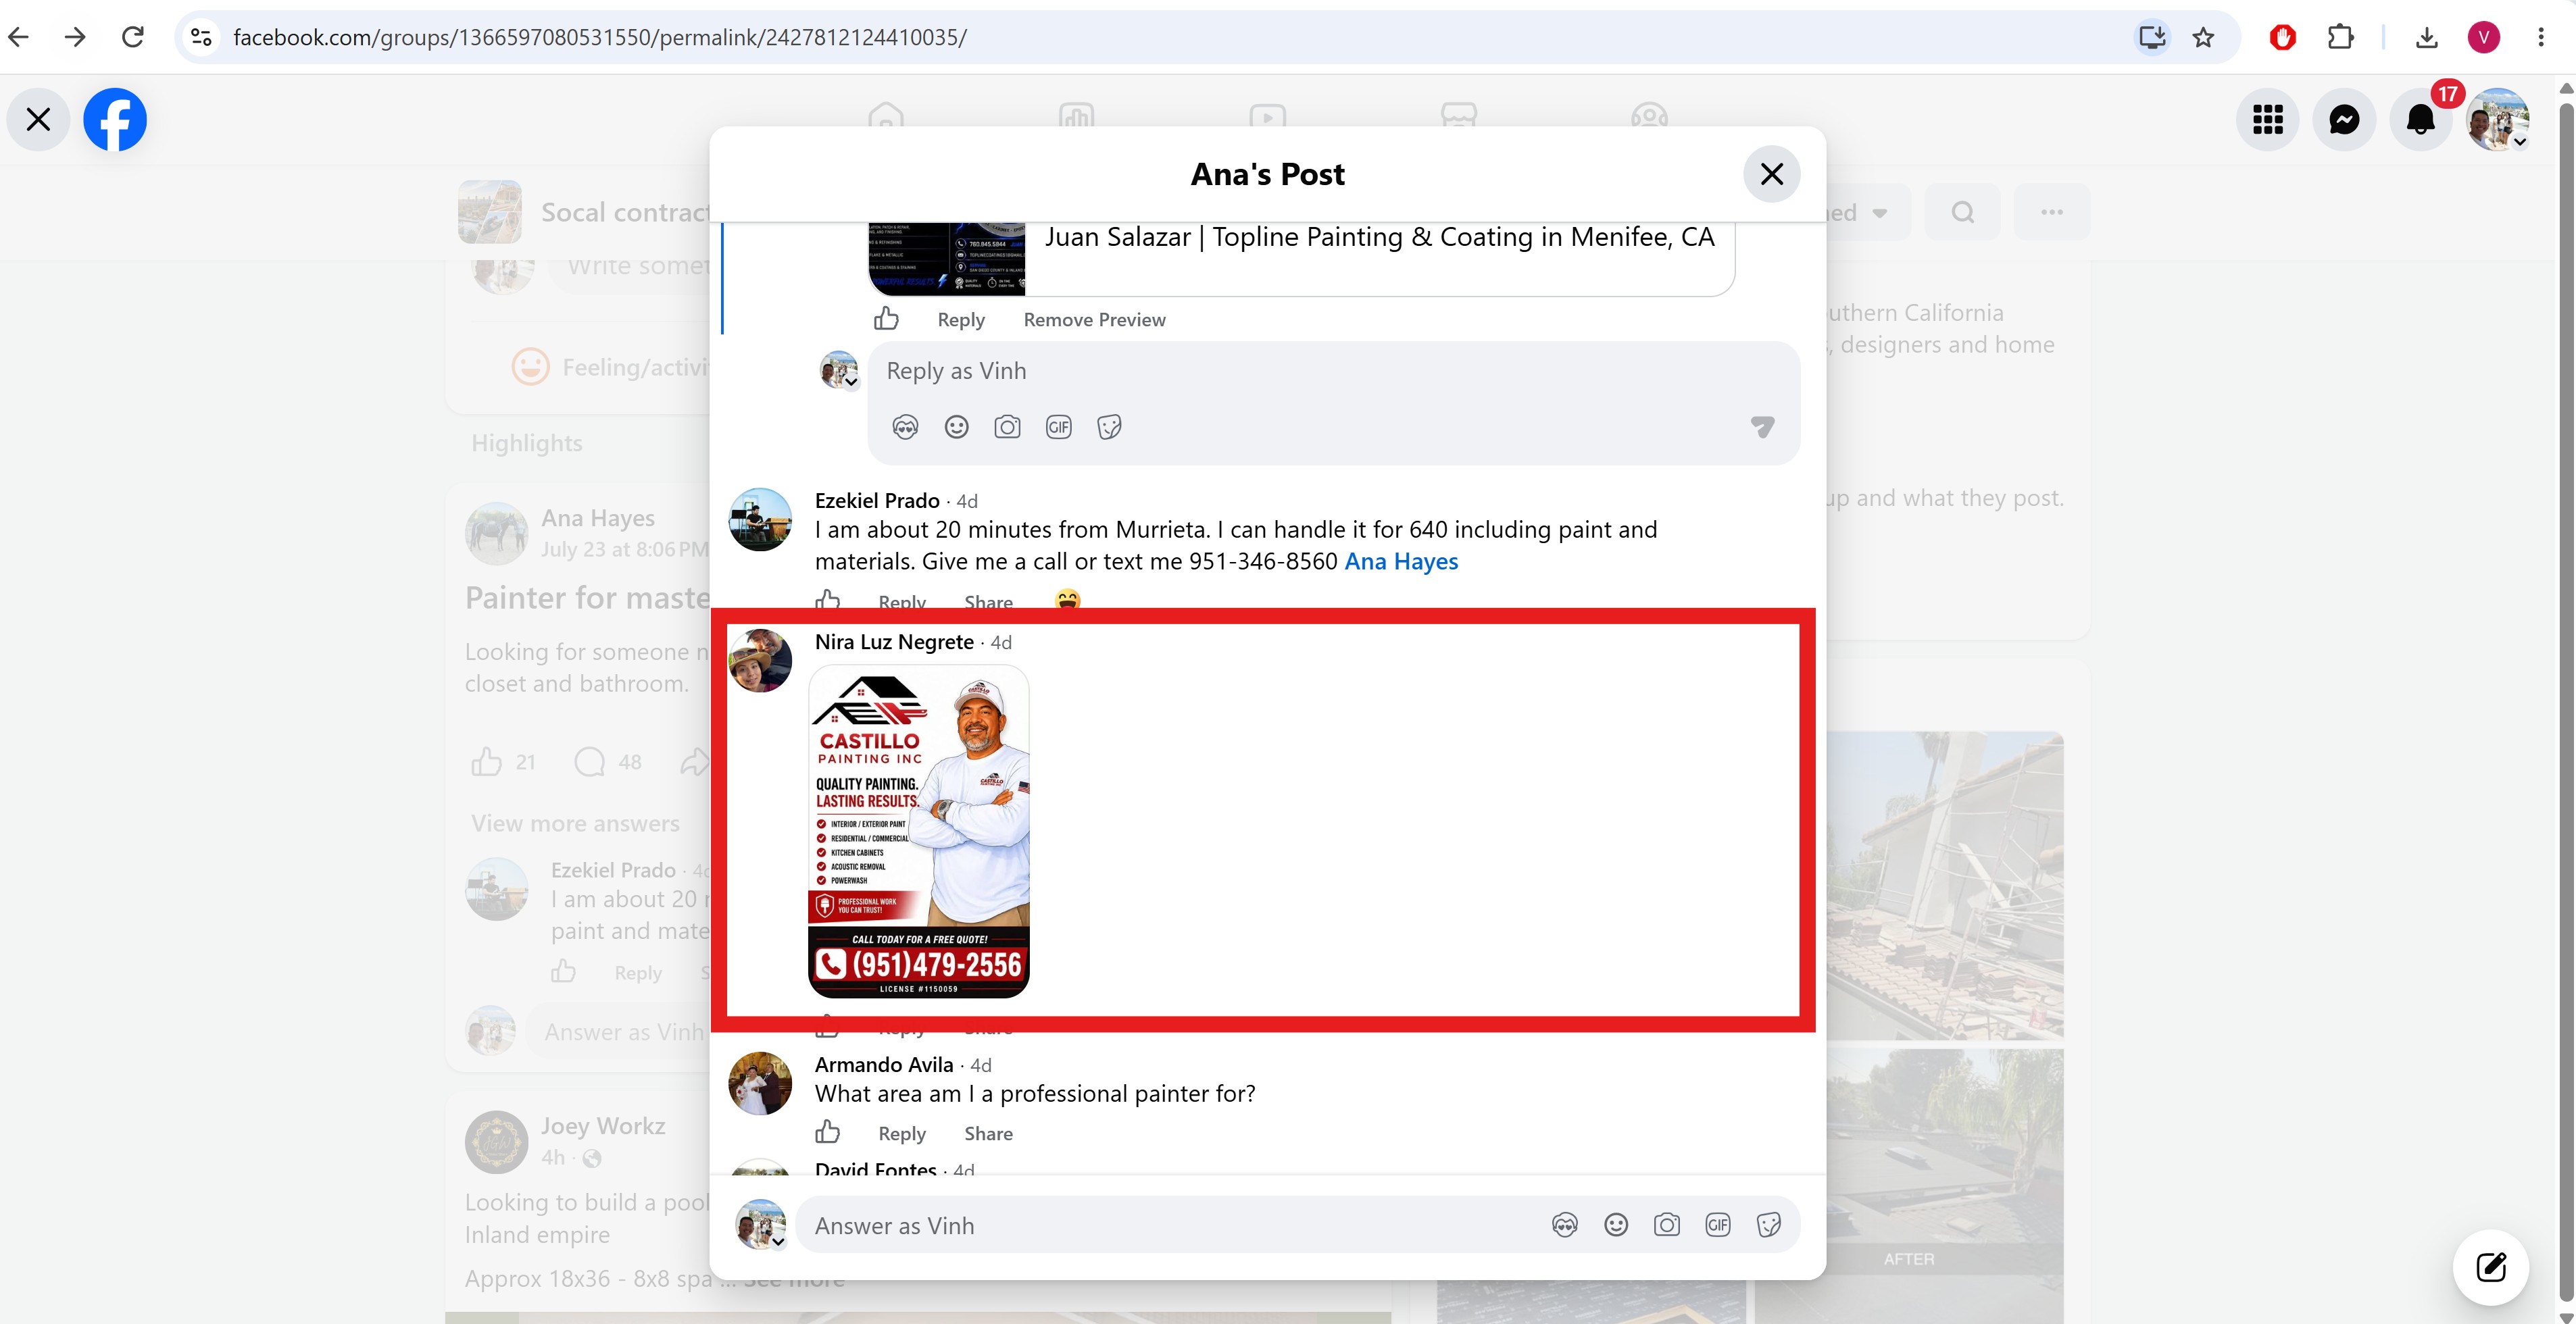This screenshot has height=1324, width=2576.
Task: Click View more answers in background feed
Action: click(x=575, y=824)
